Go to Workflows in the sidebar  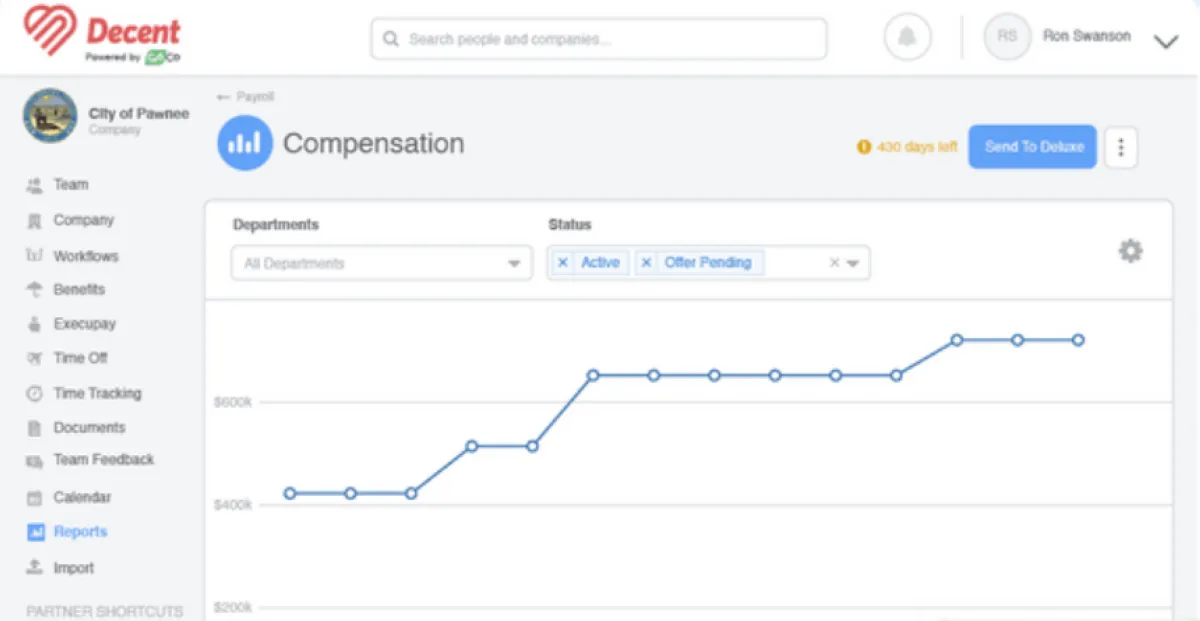pyautogui.click(x=85, y=256)
